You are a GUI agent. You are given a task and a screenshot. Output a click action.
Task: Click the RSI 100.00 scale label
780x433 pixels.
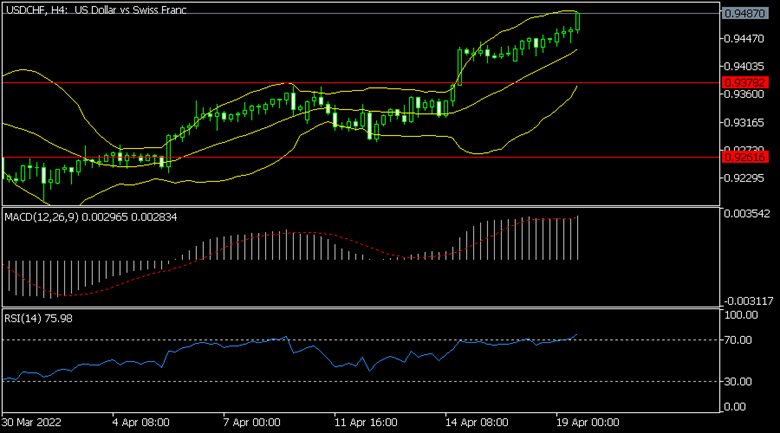point(741,315)
